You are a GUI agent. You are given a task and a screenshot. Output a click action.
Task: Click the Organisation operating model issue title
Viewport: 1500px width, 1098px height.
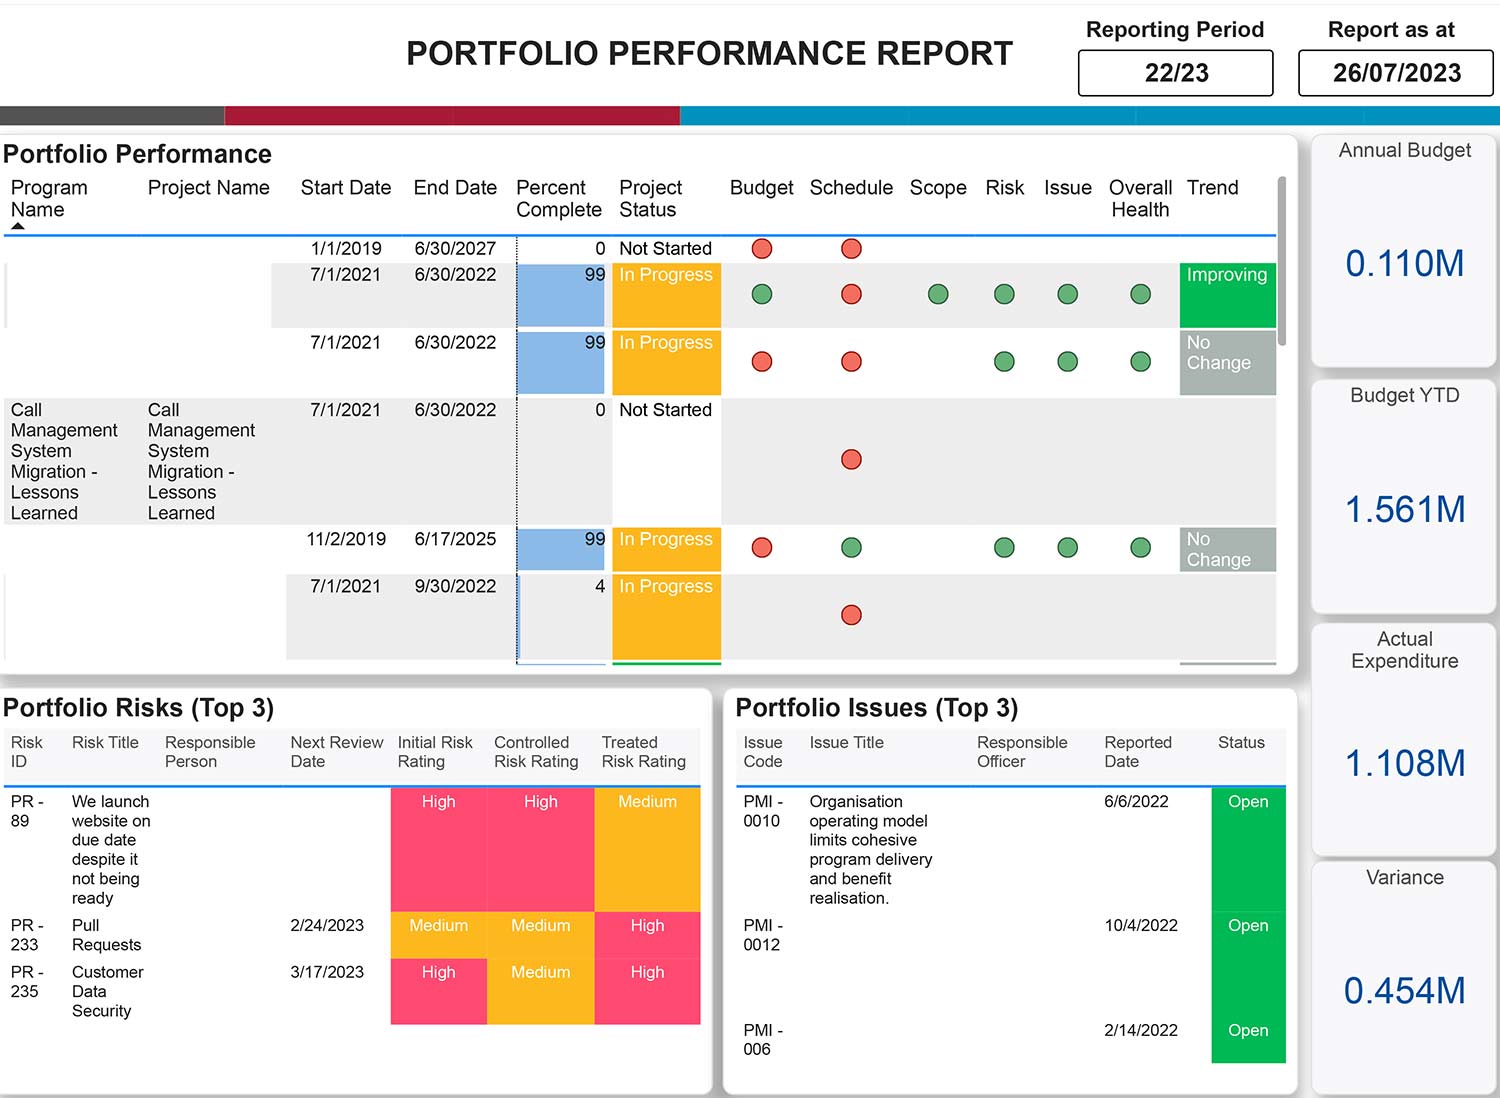pyautogui.click(x=870, y=850)
